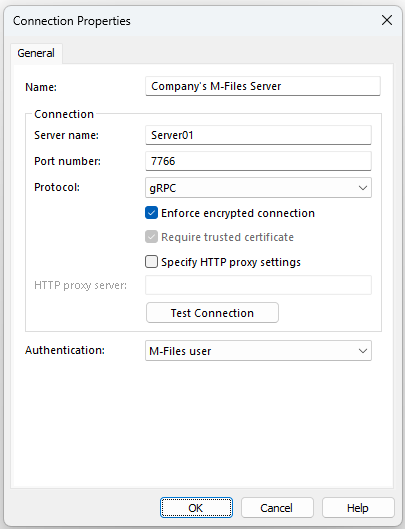Click the chevron arrow on Protocol dropdown
This screenshot has height=529, width=405.
pyautogui.click(x=363, y=188)
